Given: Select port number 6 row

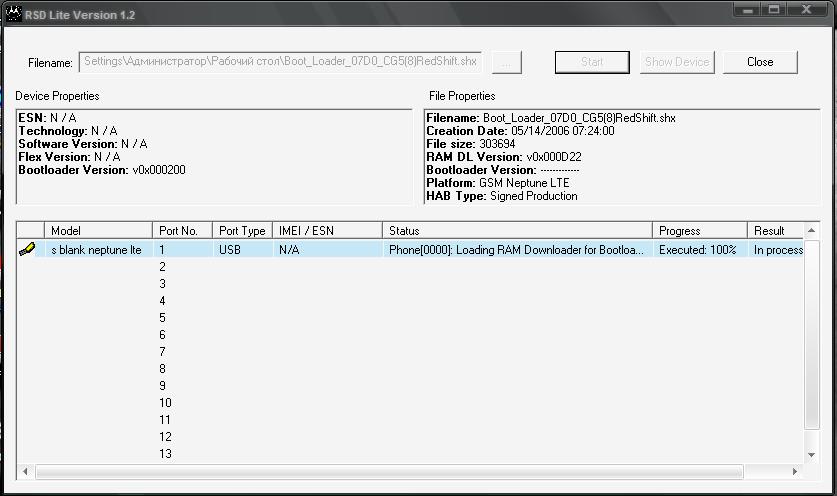Looking at the screenshot, I should coord(162,335).
